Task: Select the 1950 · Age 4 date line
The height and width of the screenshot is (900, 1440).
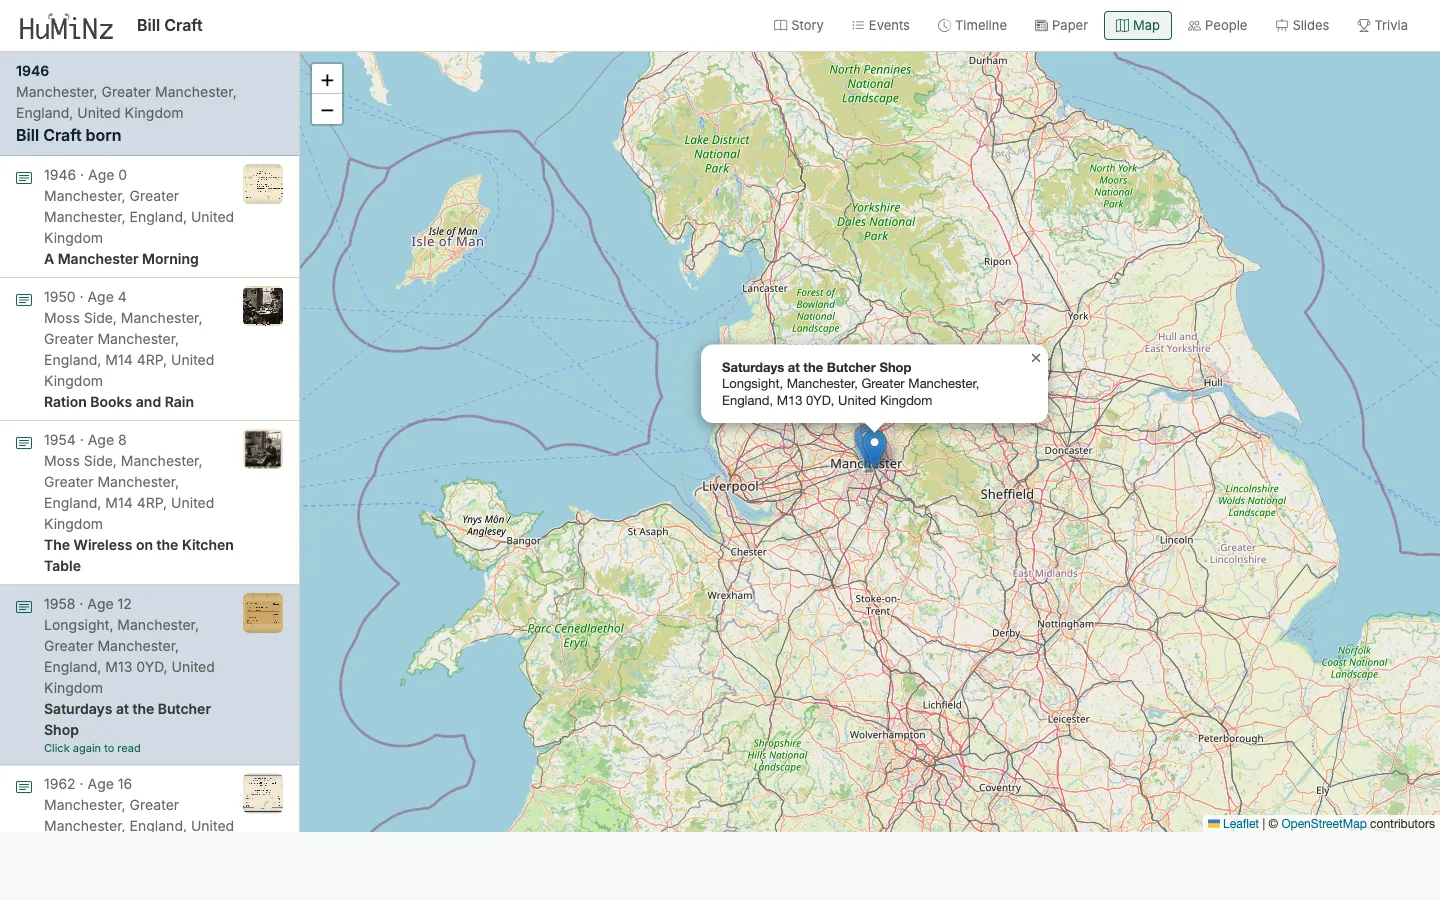Action: point(85,297)
